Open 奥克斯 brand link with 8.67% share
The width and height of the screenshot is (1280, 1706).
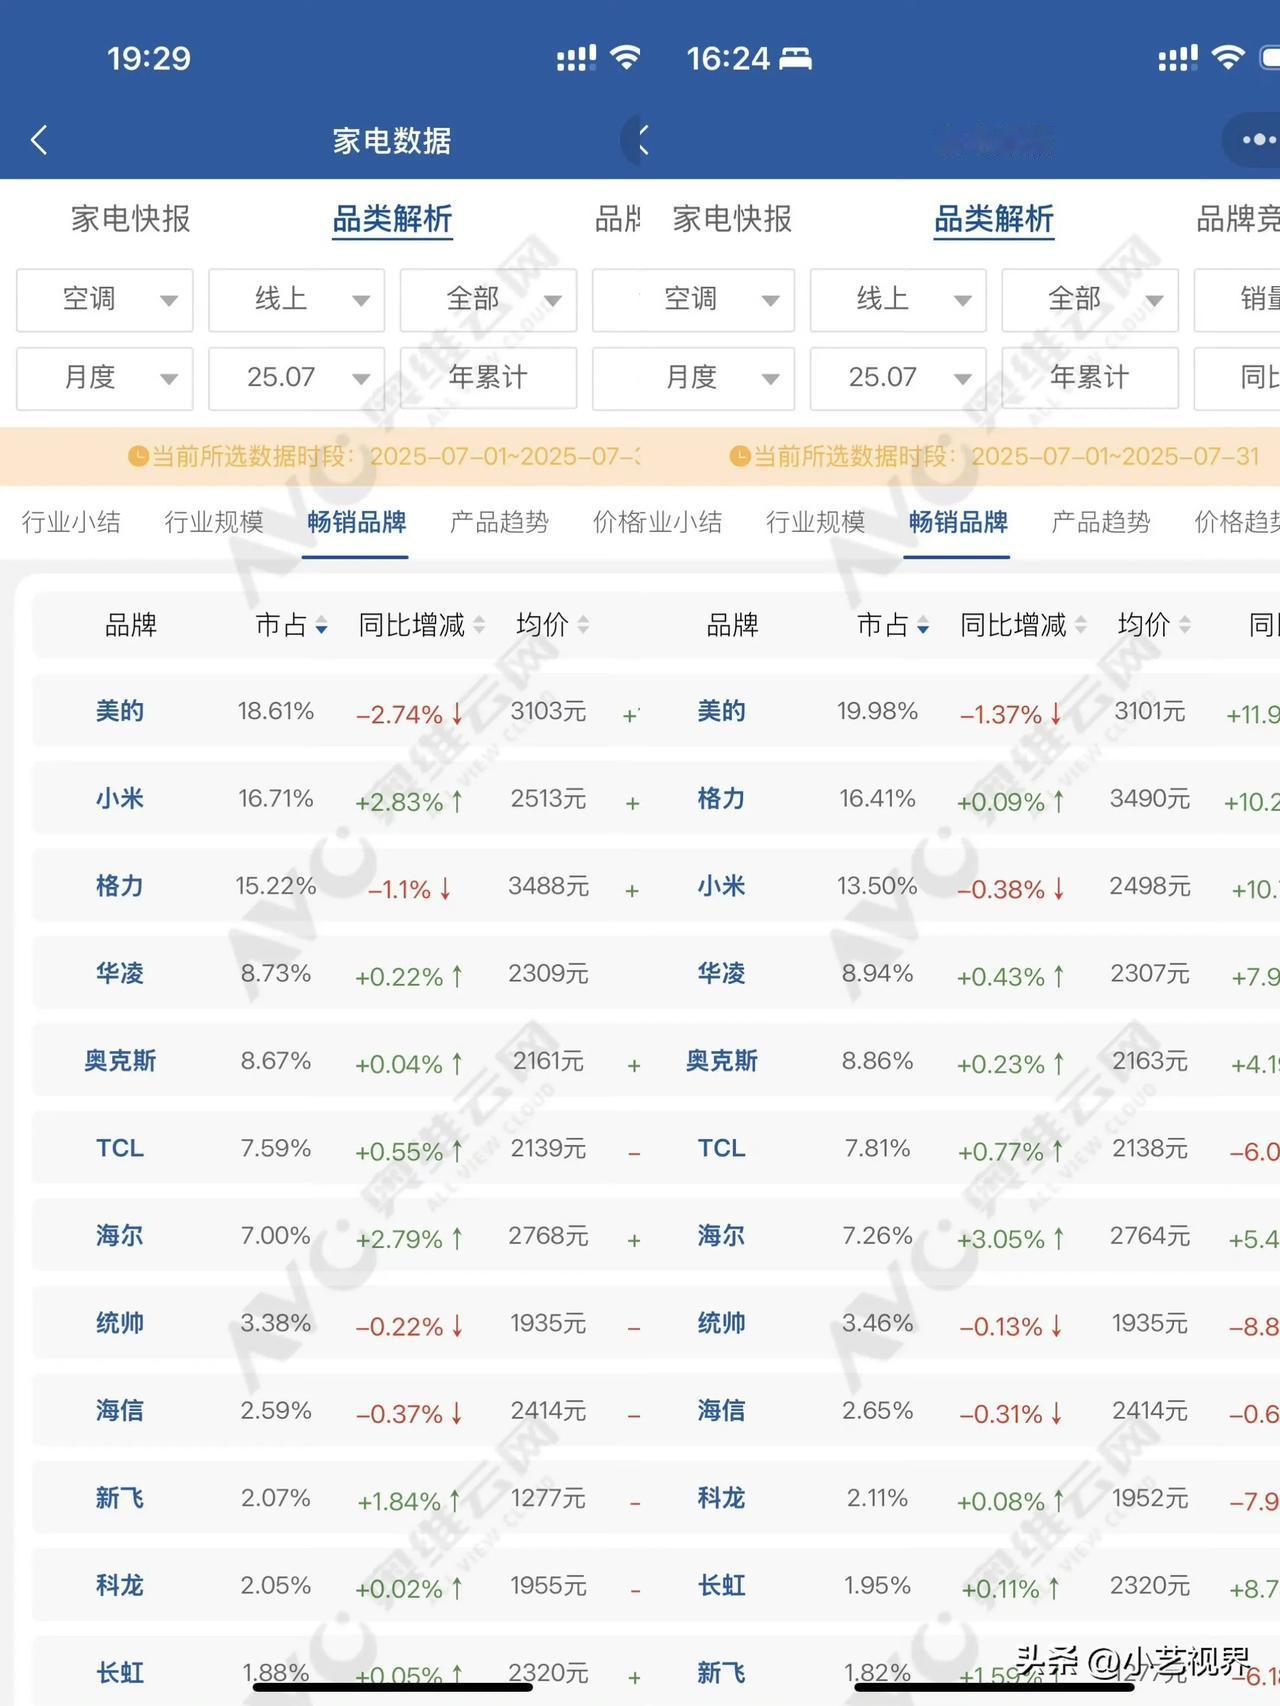coord(120,1061)
